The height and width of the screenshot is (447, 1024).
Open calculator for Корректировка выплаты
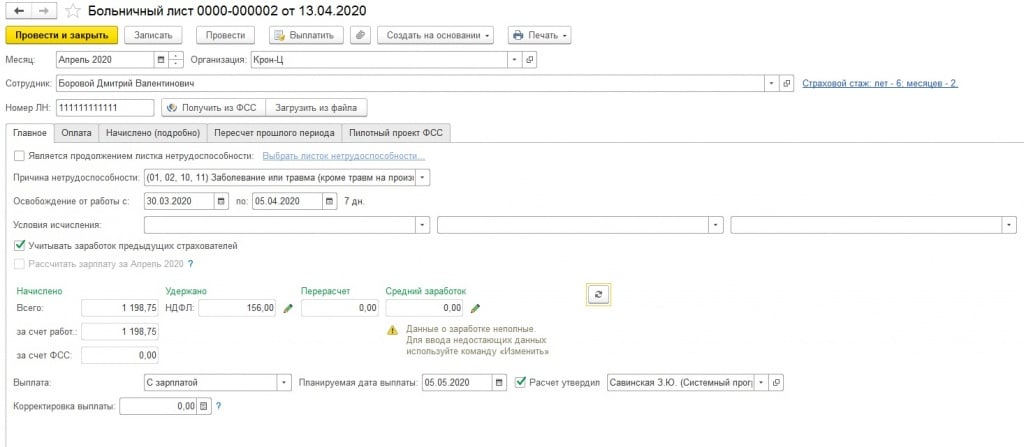click(203, 406)
